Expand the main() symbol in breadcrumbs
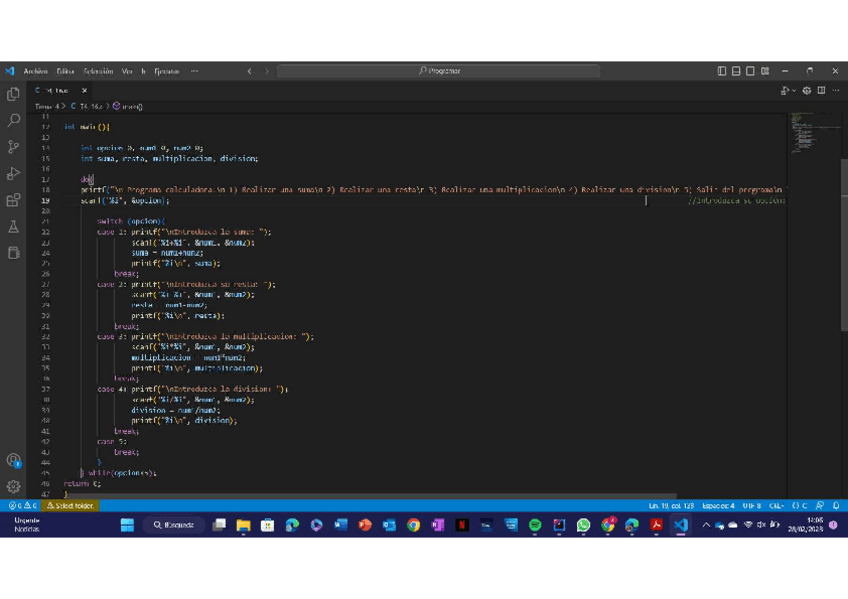The width and height of the screenshot is (848, 599). coord(128,106)
